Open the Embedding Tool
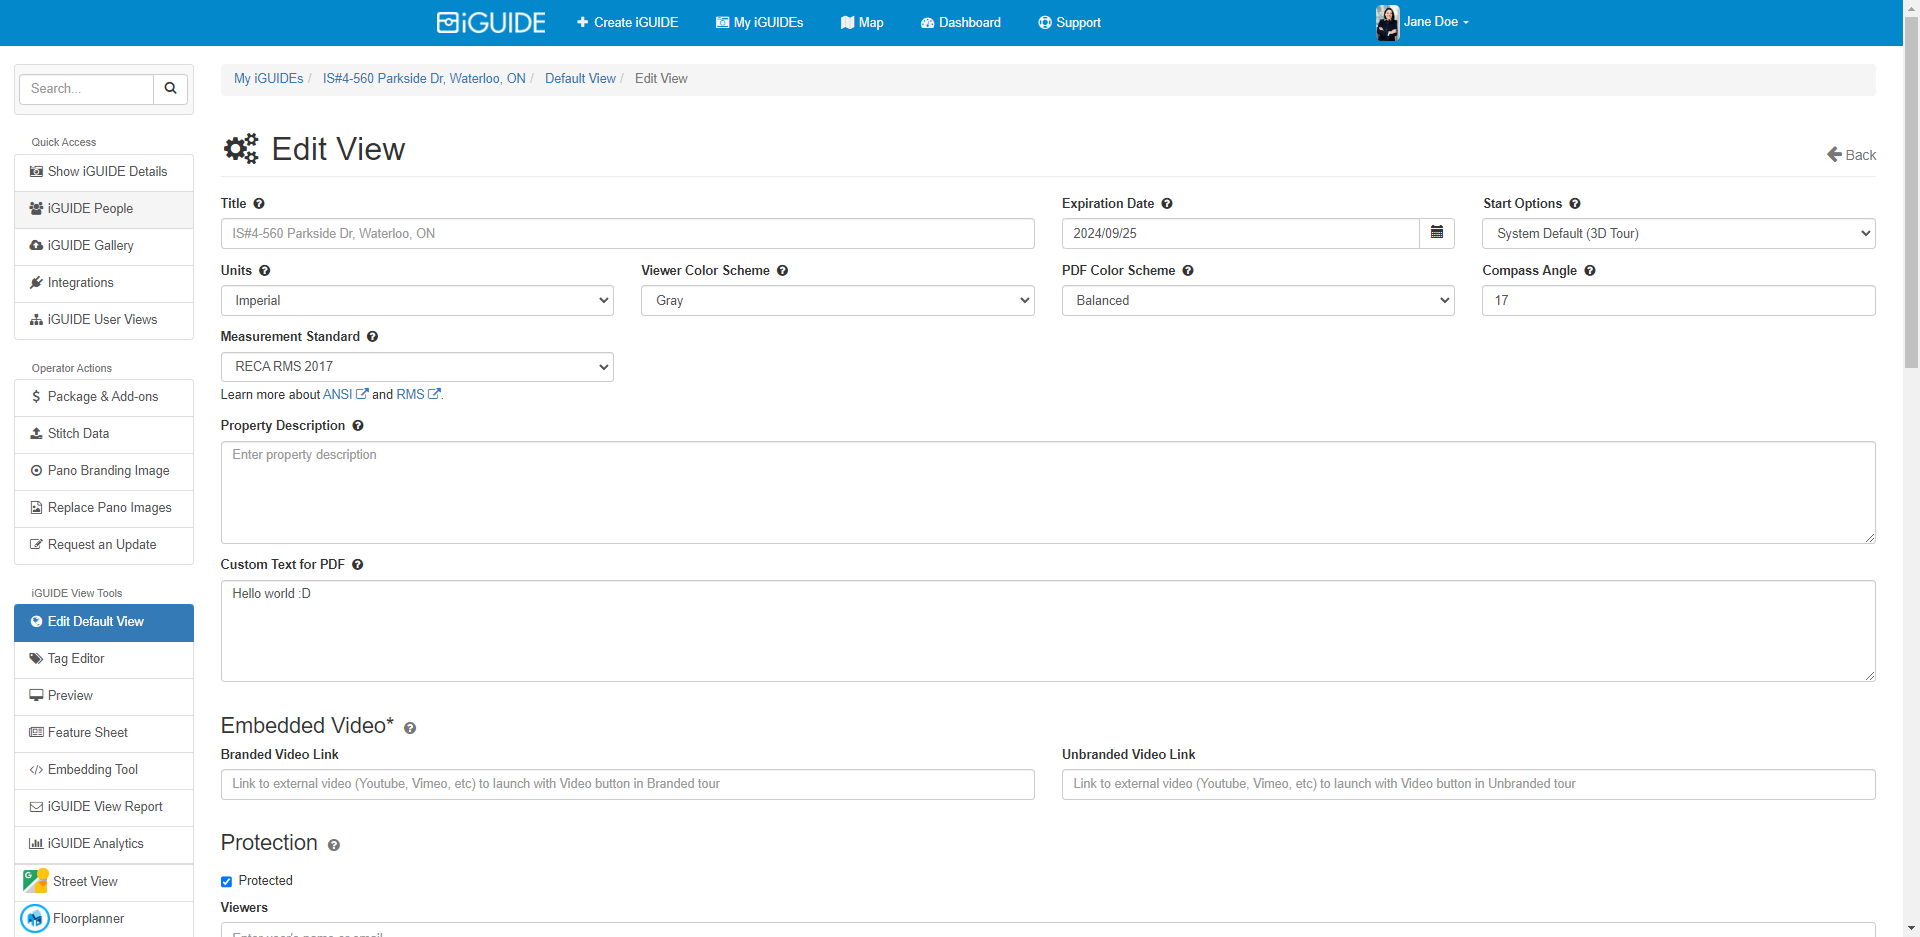Viewport: 1920px width, 937px height. coord(92,769)
